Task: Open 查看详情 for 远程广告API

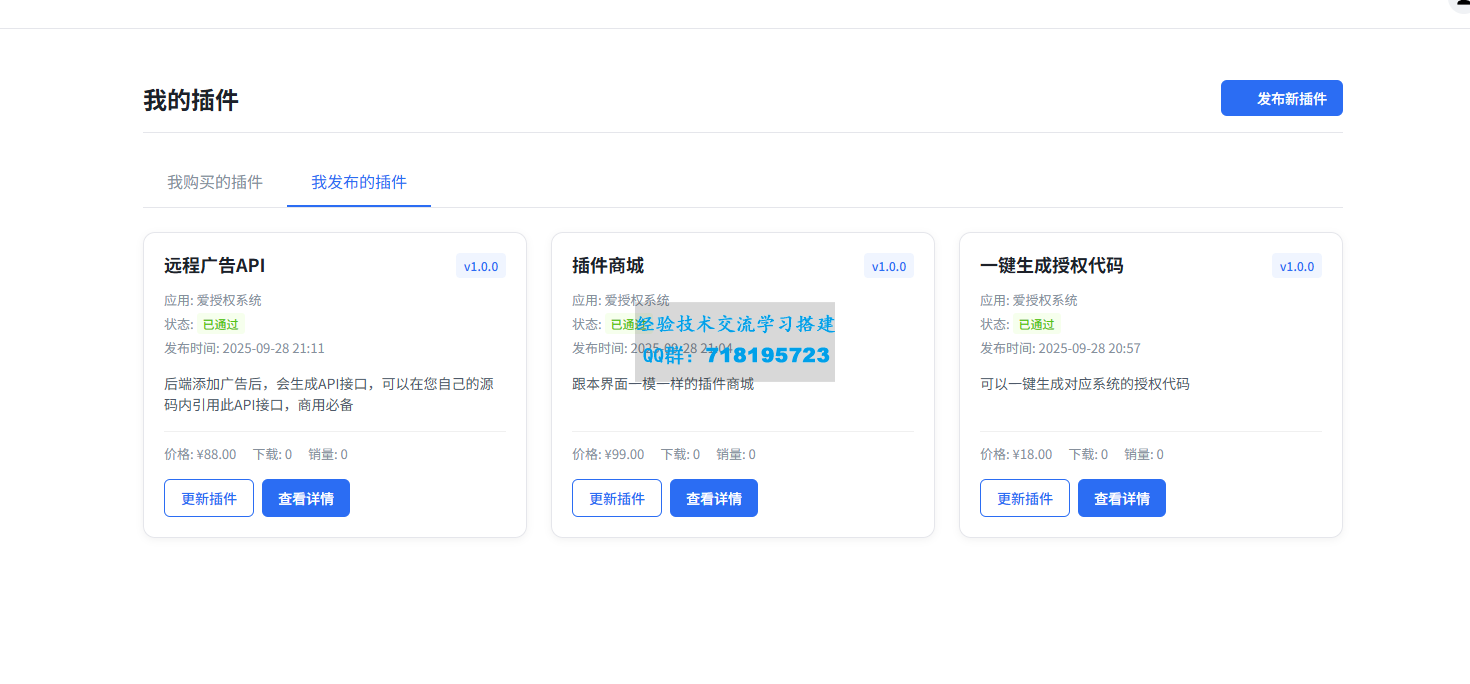Action: pyautogui.click(x=306, y=498)
